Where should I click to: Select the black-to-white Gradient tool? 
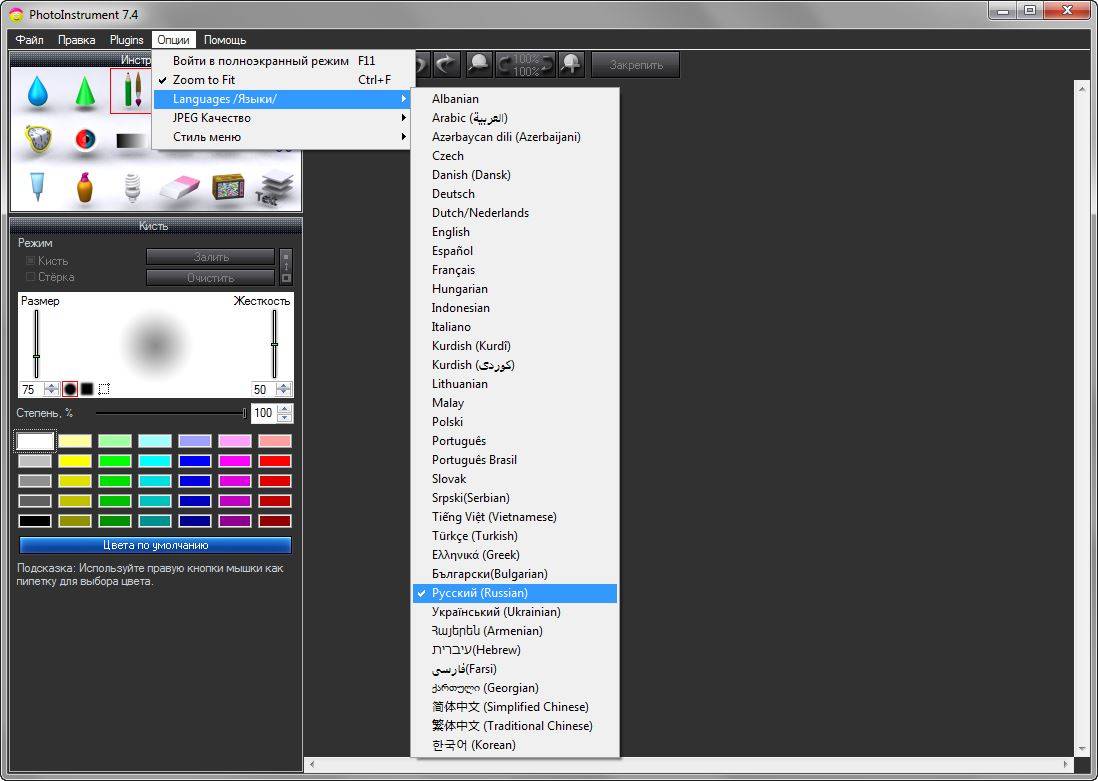132,141
